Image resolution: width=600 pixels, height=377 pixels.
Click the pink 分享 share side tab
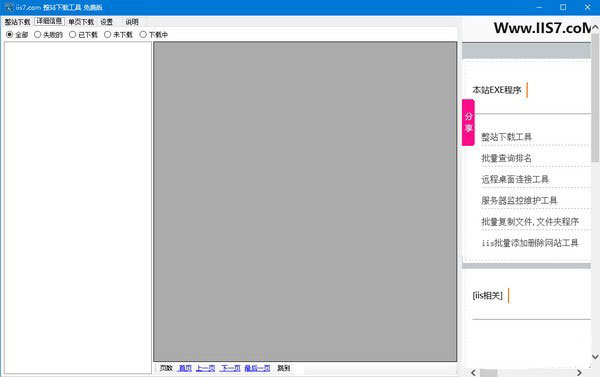point(468,122)
